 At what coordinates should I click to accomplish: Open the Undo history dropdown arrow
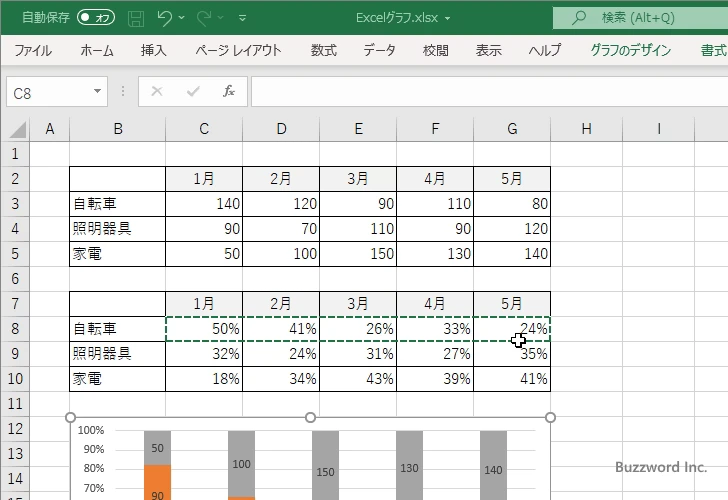(182, 18)
